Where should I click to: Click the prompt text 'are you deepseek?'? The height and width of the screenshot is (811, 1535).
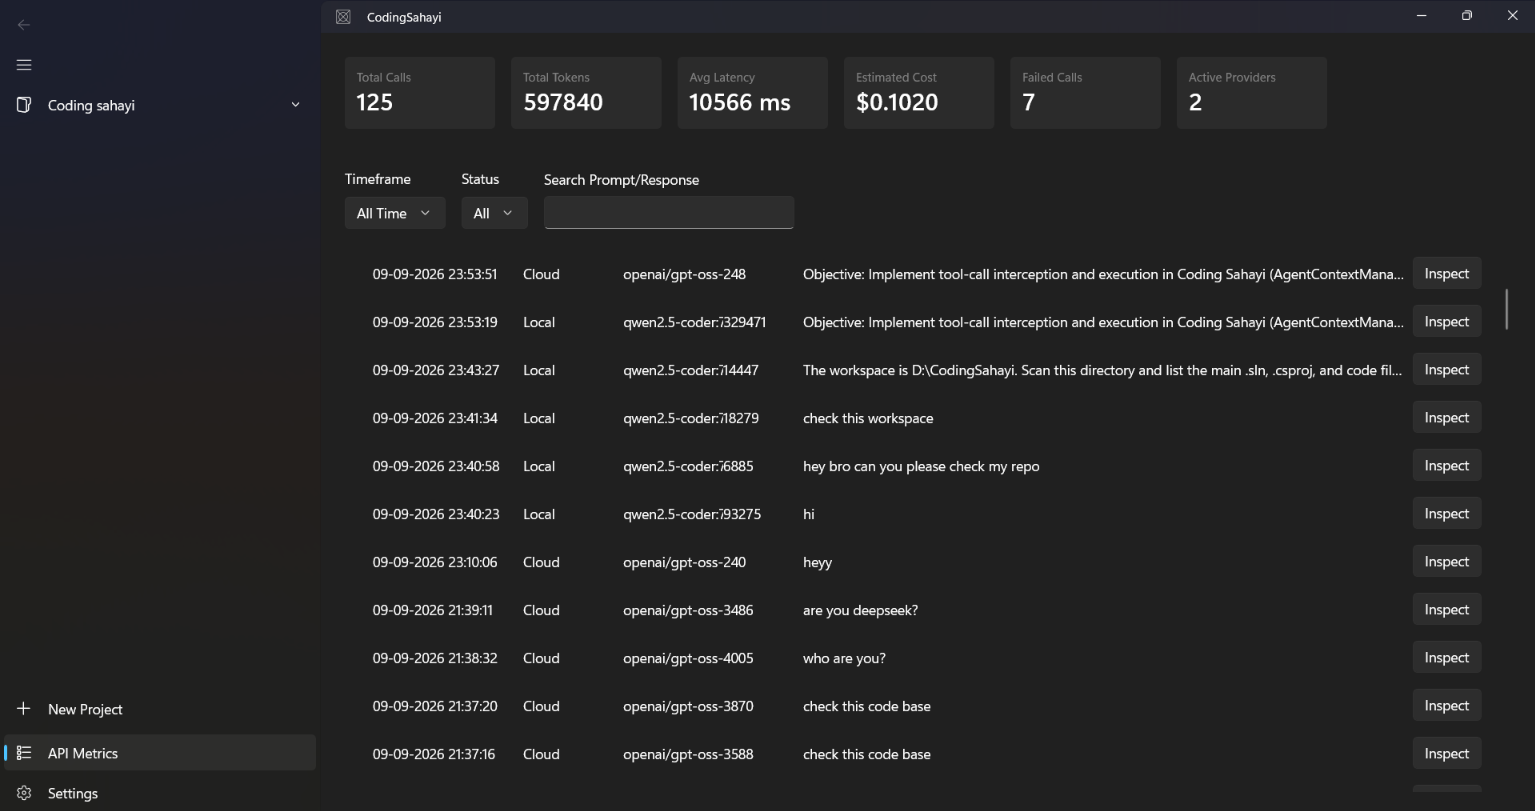coord(860,610)
